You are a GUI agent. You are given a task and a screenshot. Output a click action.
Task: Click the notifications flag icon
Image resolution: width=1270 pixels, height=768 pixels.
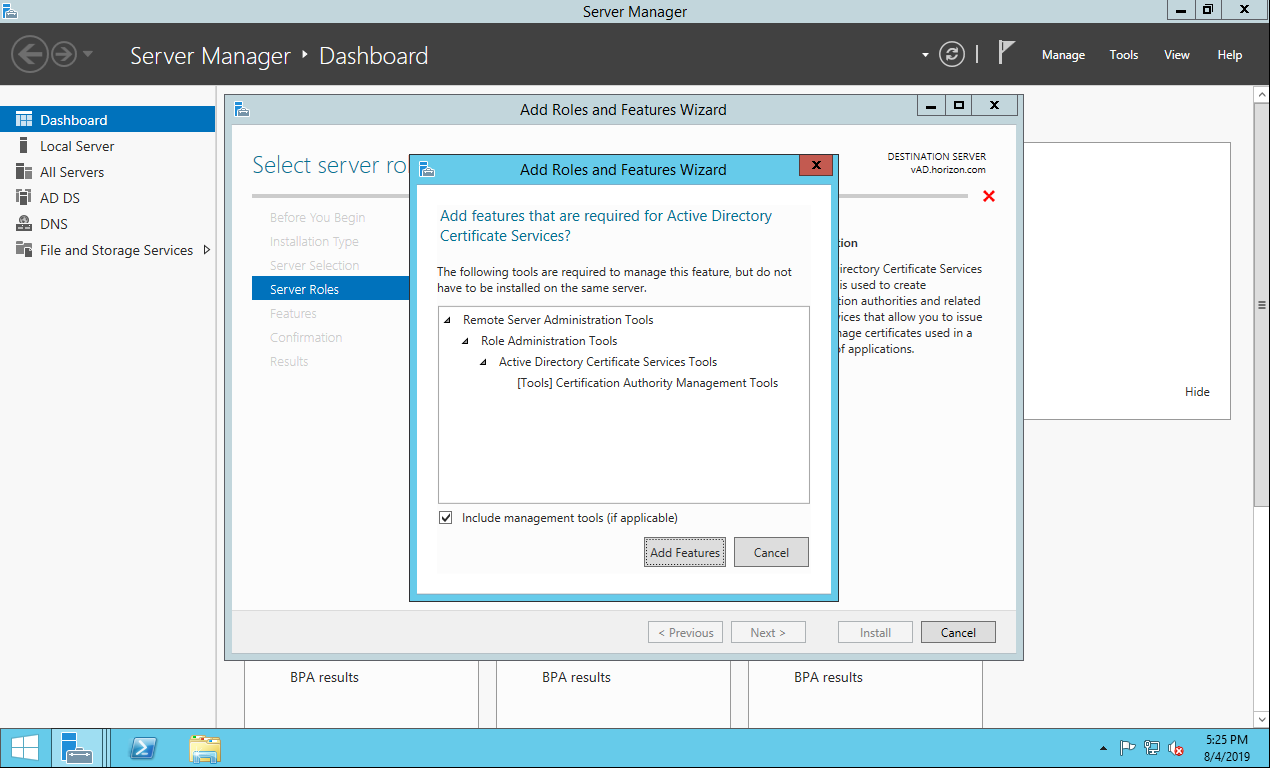point(1006,54)
